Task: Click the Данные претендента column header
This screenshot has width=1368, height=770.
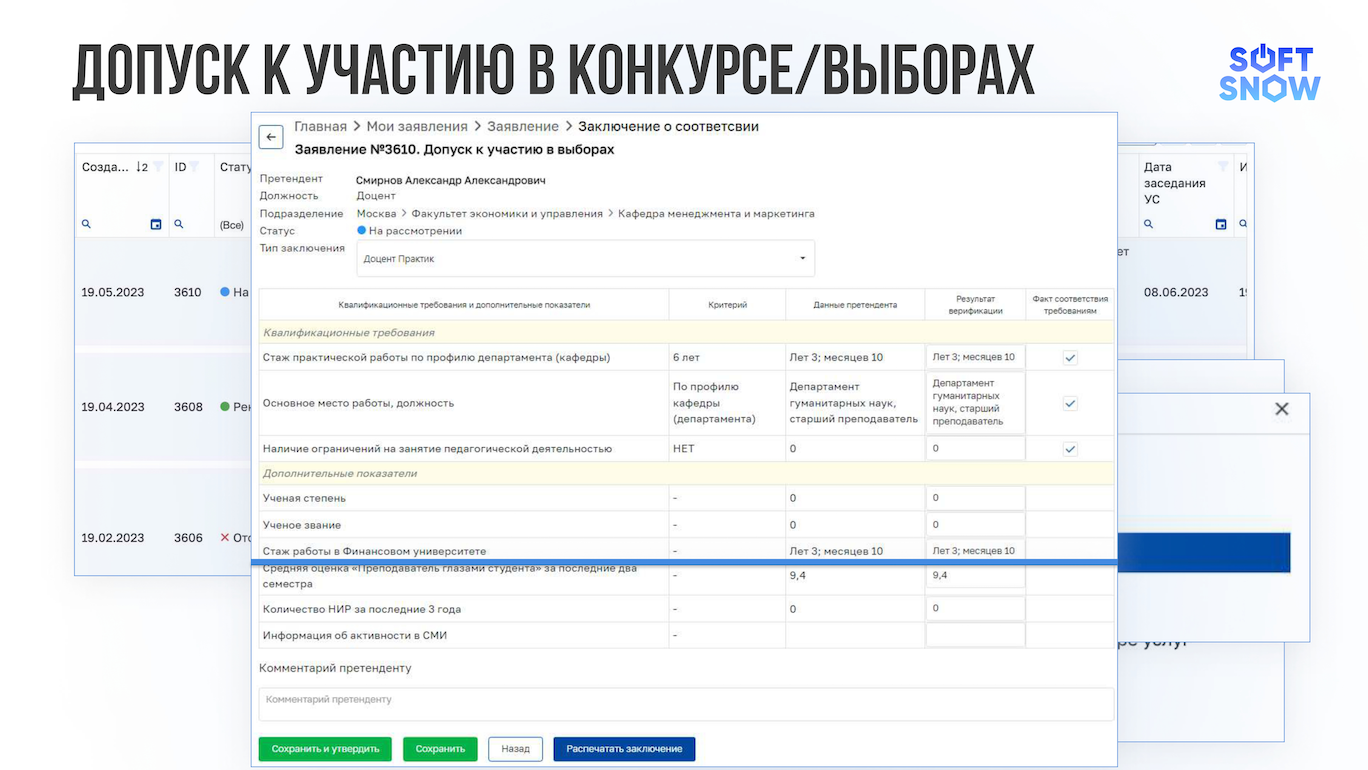Action: tap(855, 305)
